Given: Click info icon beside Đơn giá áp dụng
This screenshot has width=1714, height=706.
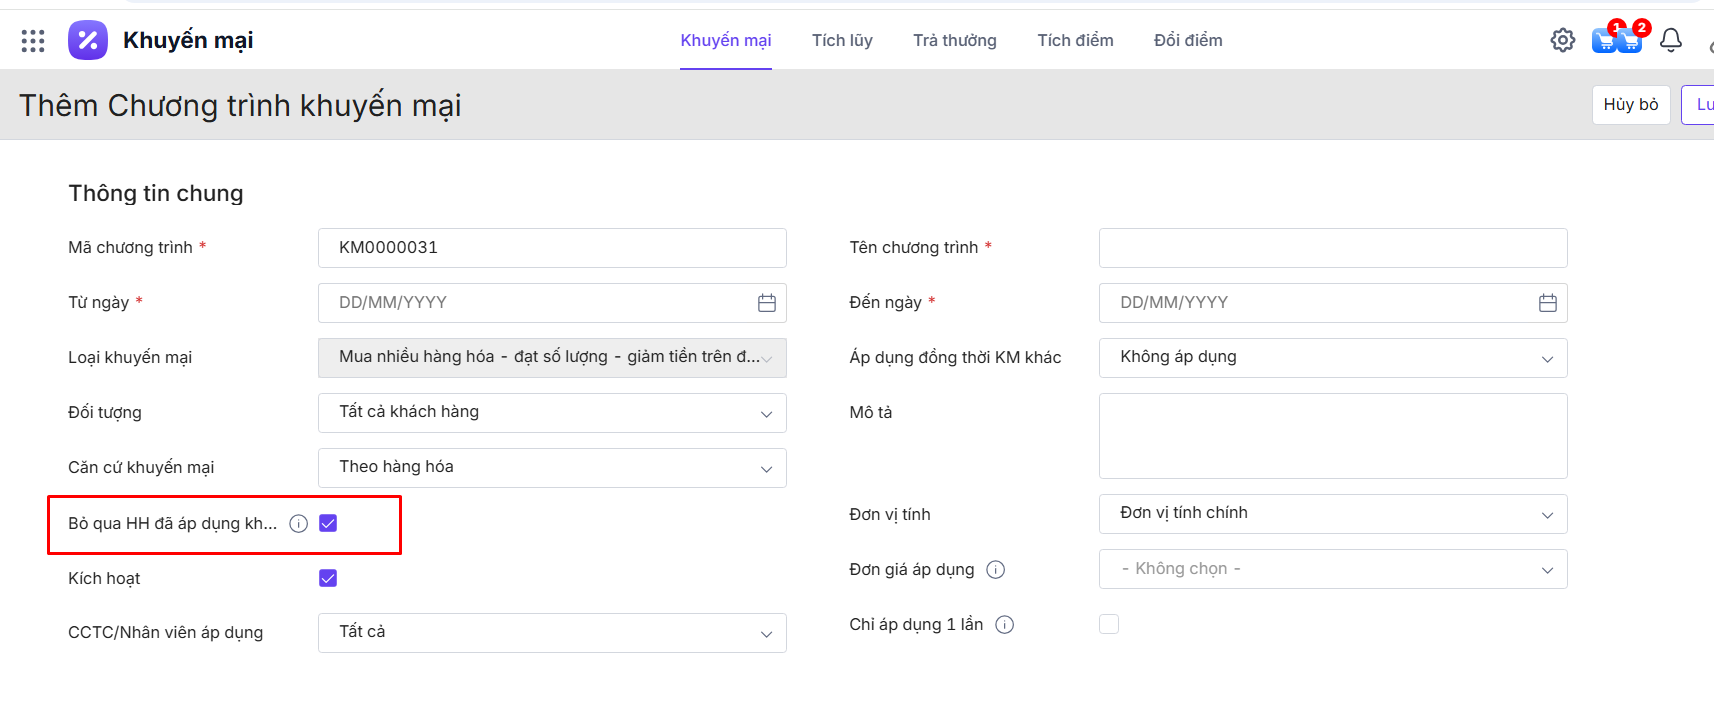Looking at the screenshot, I should point(995,570).
